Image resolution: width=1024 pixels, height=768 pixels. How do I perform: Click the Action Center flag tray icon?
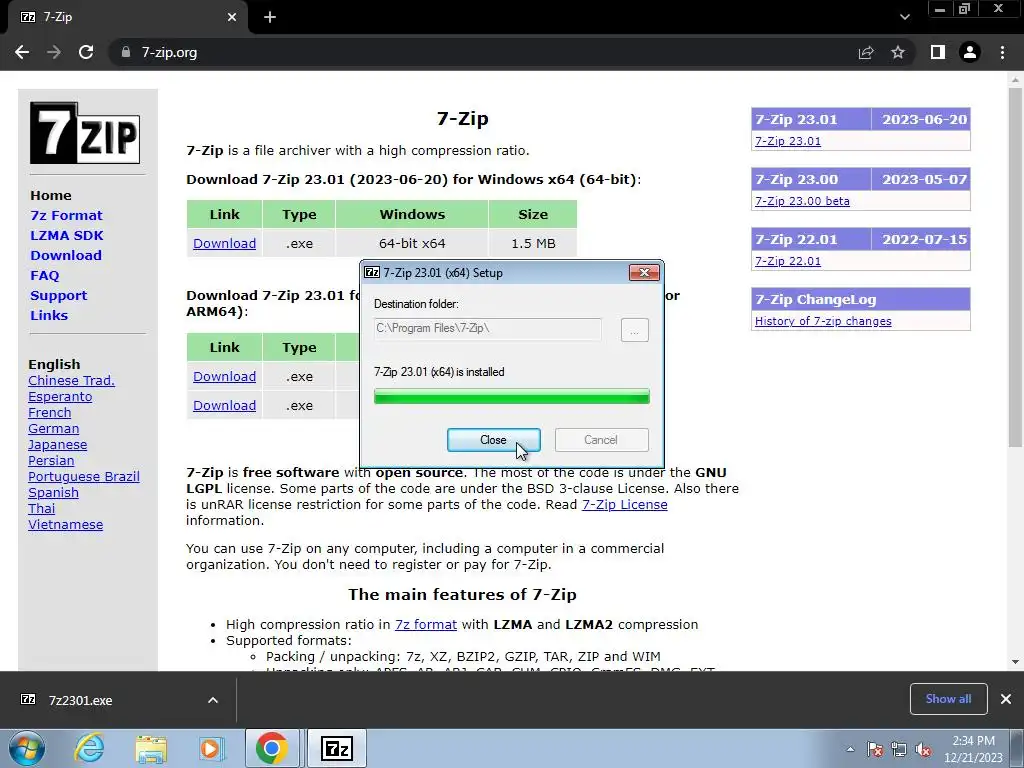coord(875,749)
